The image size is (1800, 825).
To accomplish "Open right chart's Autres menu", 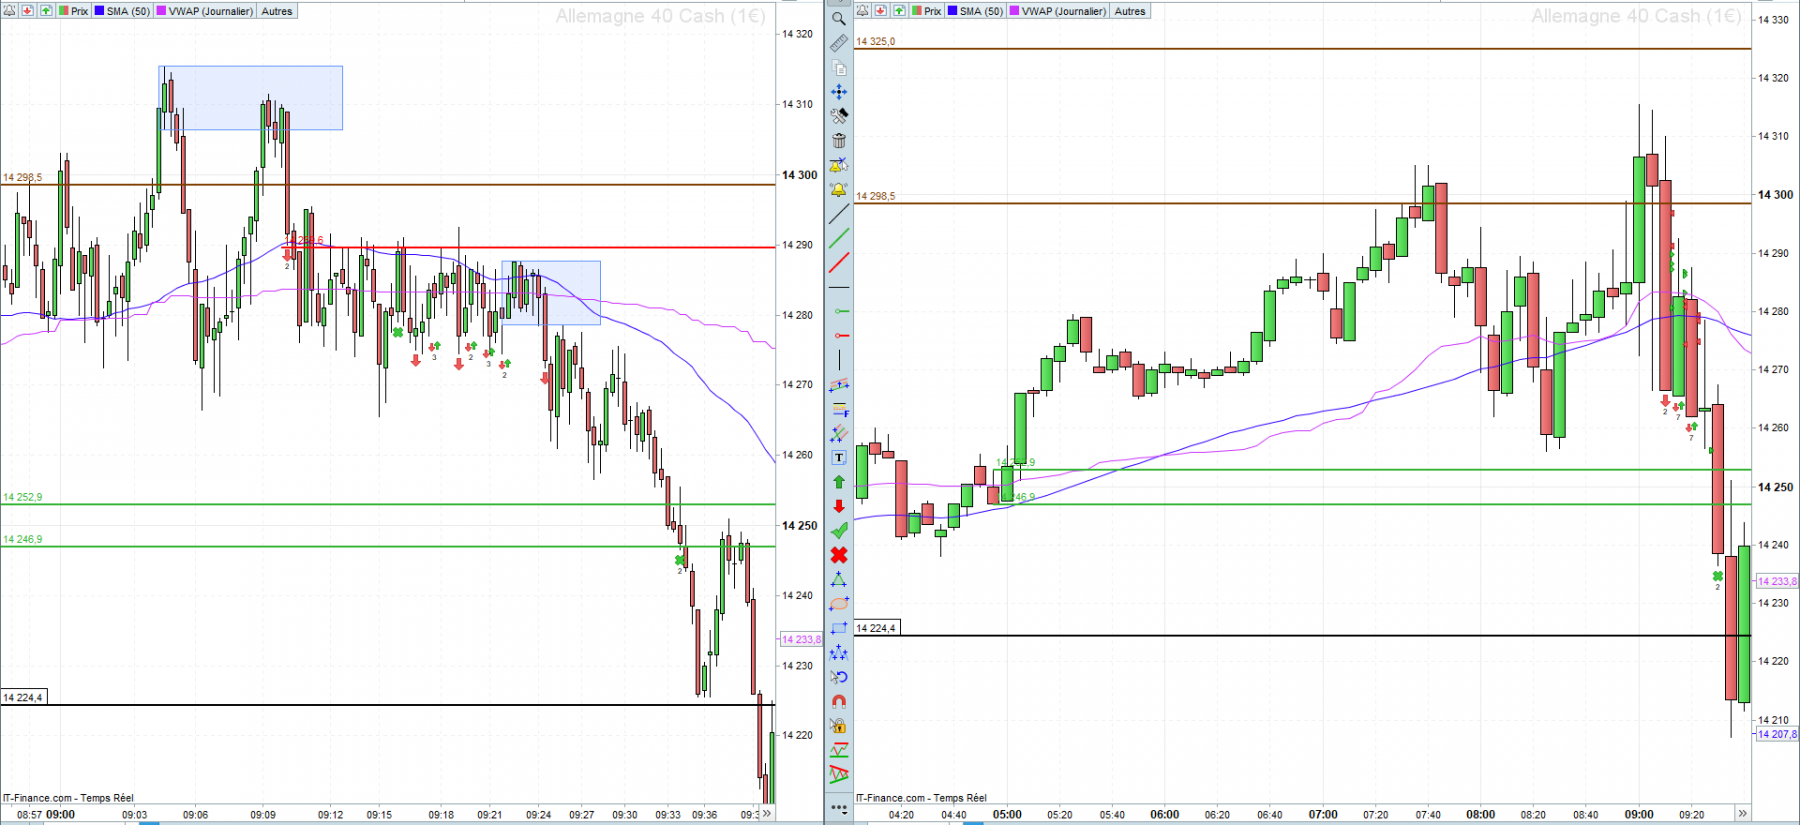I will (x=1130, y=11).
